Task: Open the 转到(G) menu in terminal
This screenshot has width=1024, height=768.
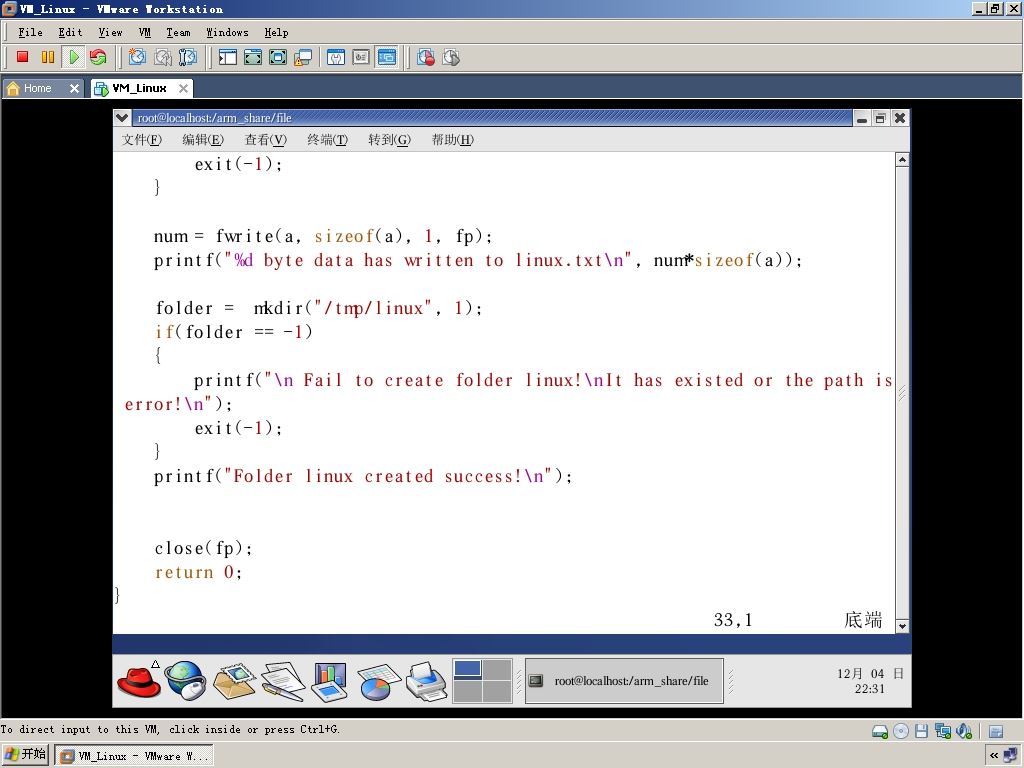Action: pyautogui.click(x=389, y=139)
